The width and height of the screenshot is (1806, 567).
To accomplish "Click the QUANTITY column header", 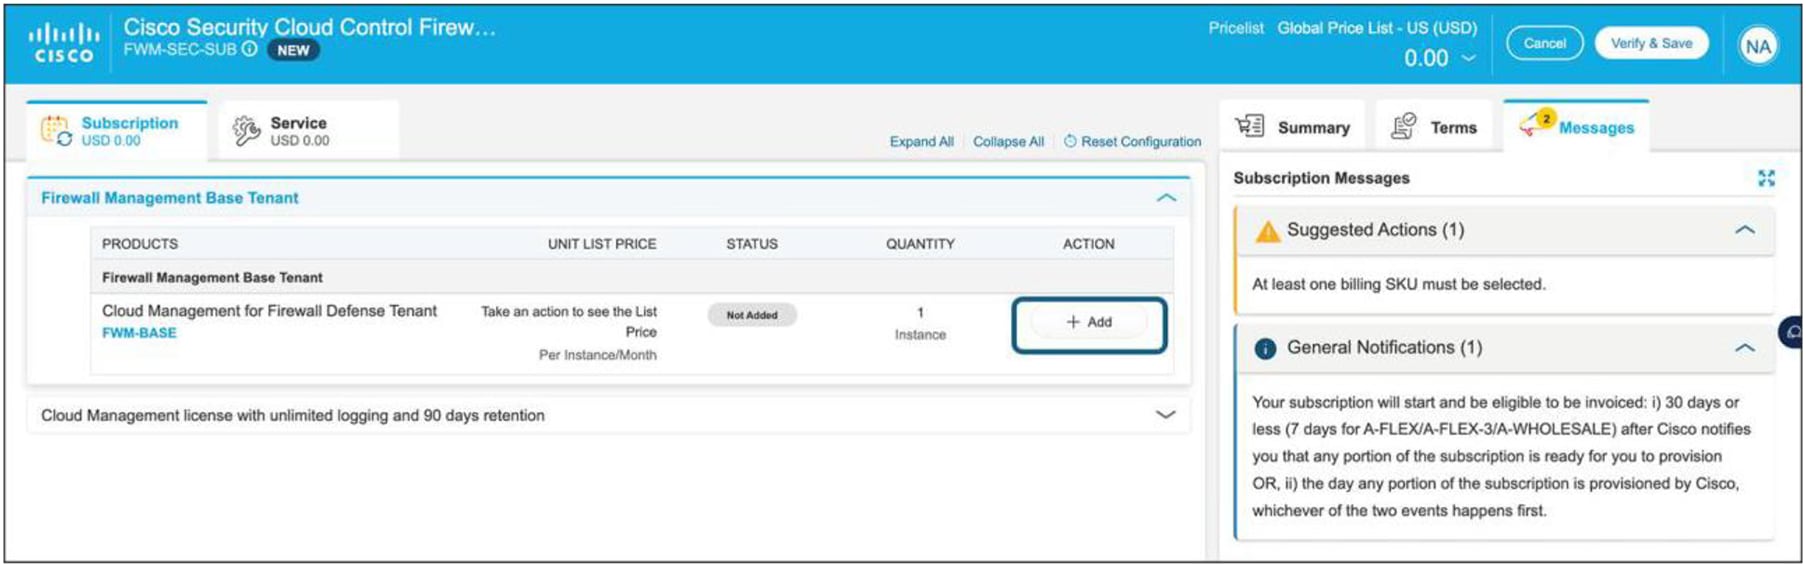I will tap(920, 244).
